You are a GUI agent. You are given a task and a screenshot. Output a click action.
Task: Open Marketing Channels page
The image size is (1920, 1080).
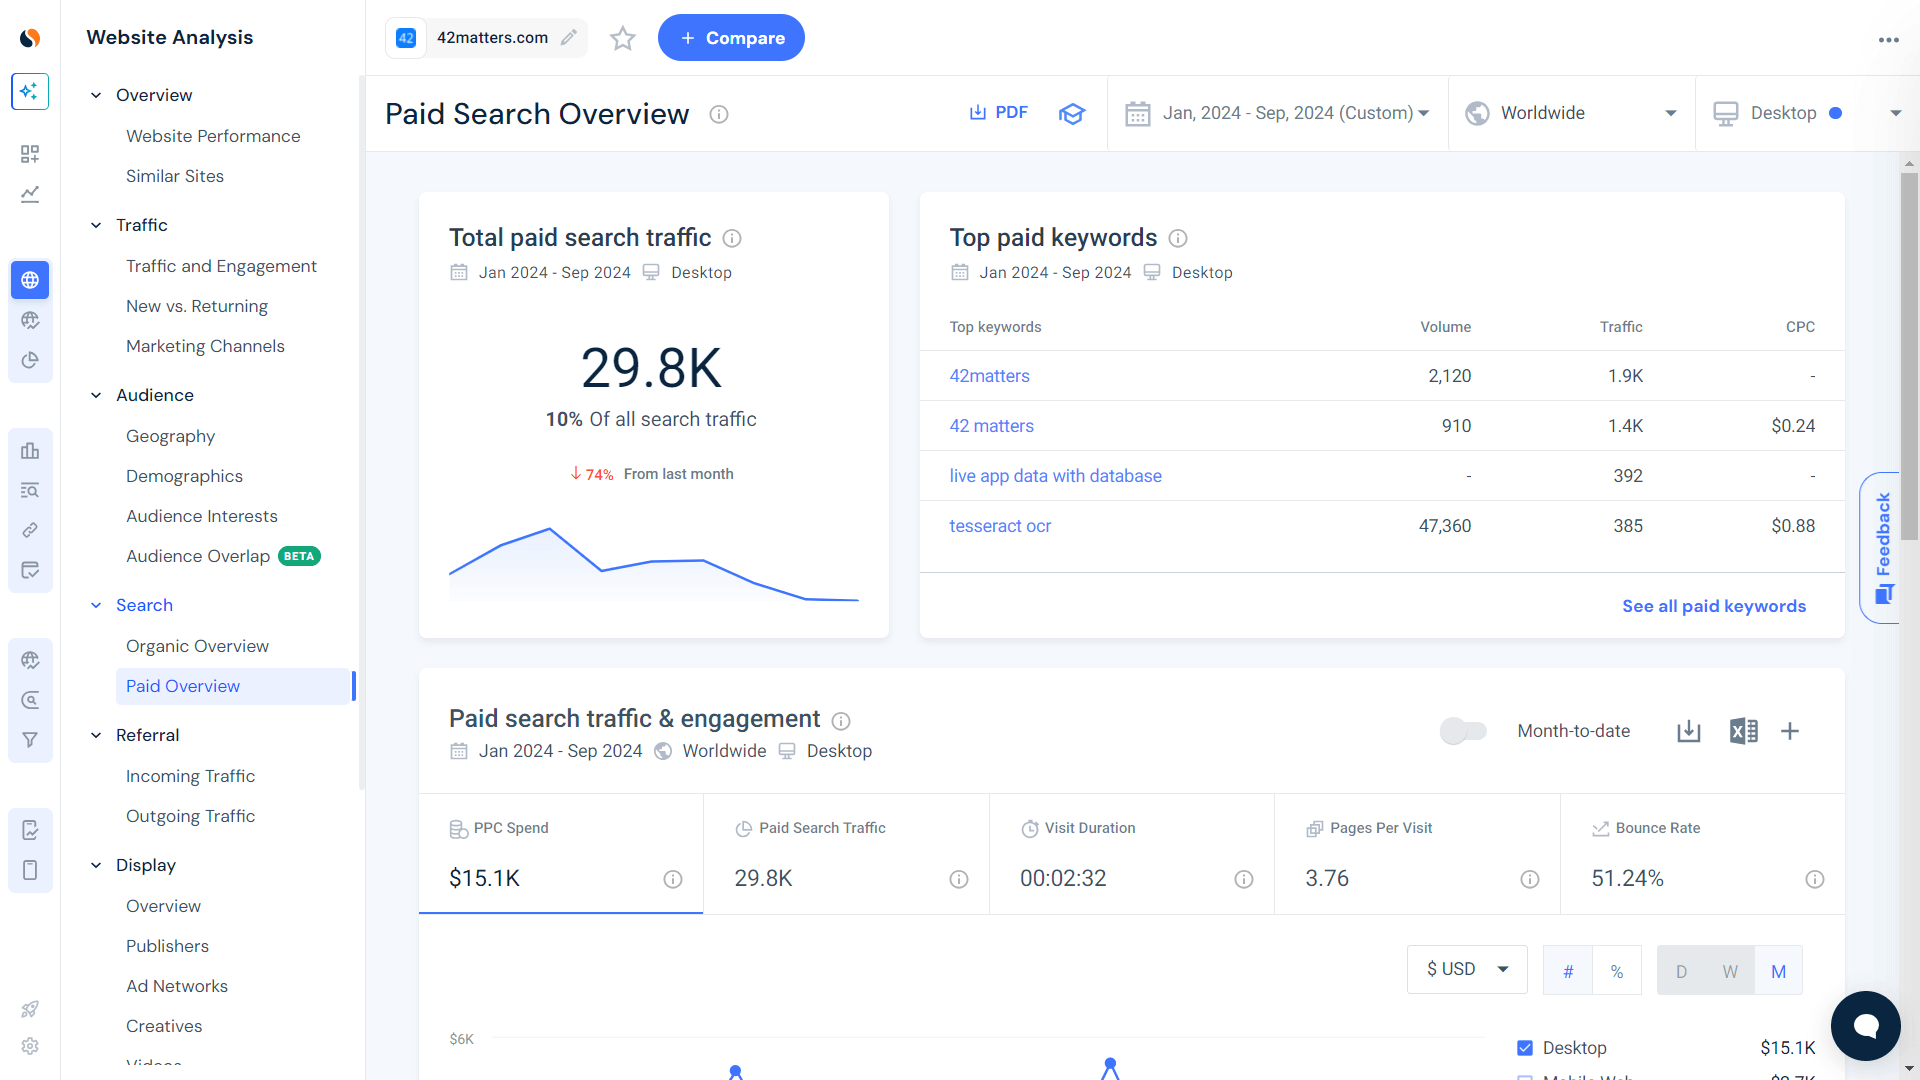pyautogui.click(x=205, y=346)
